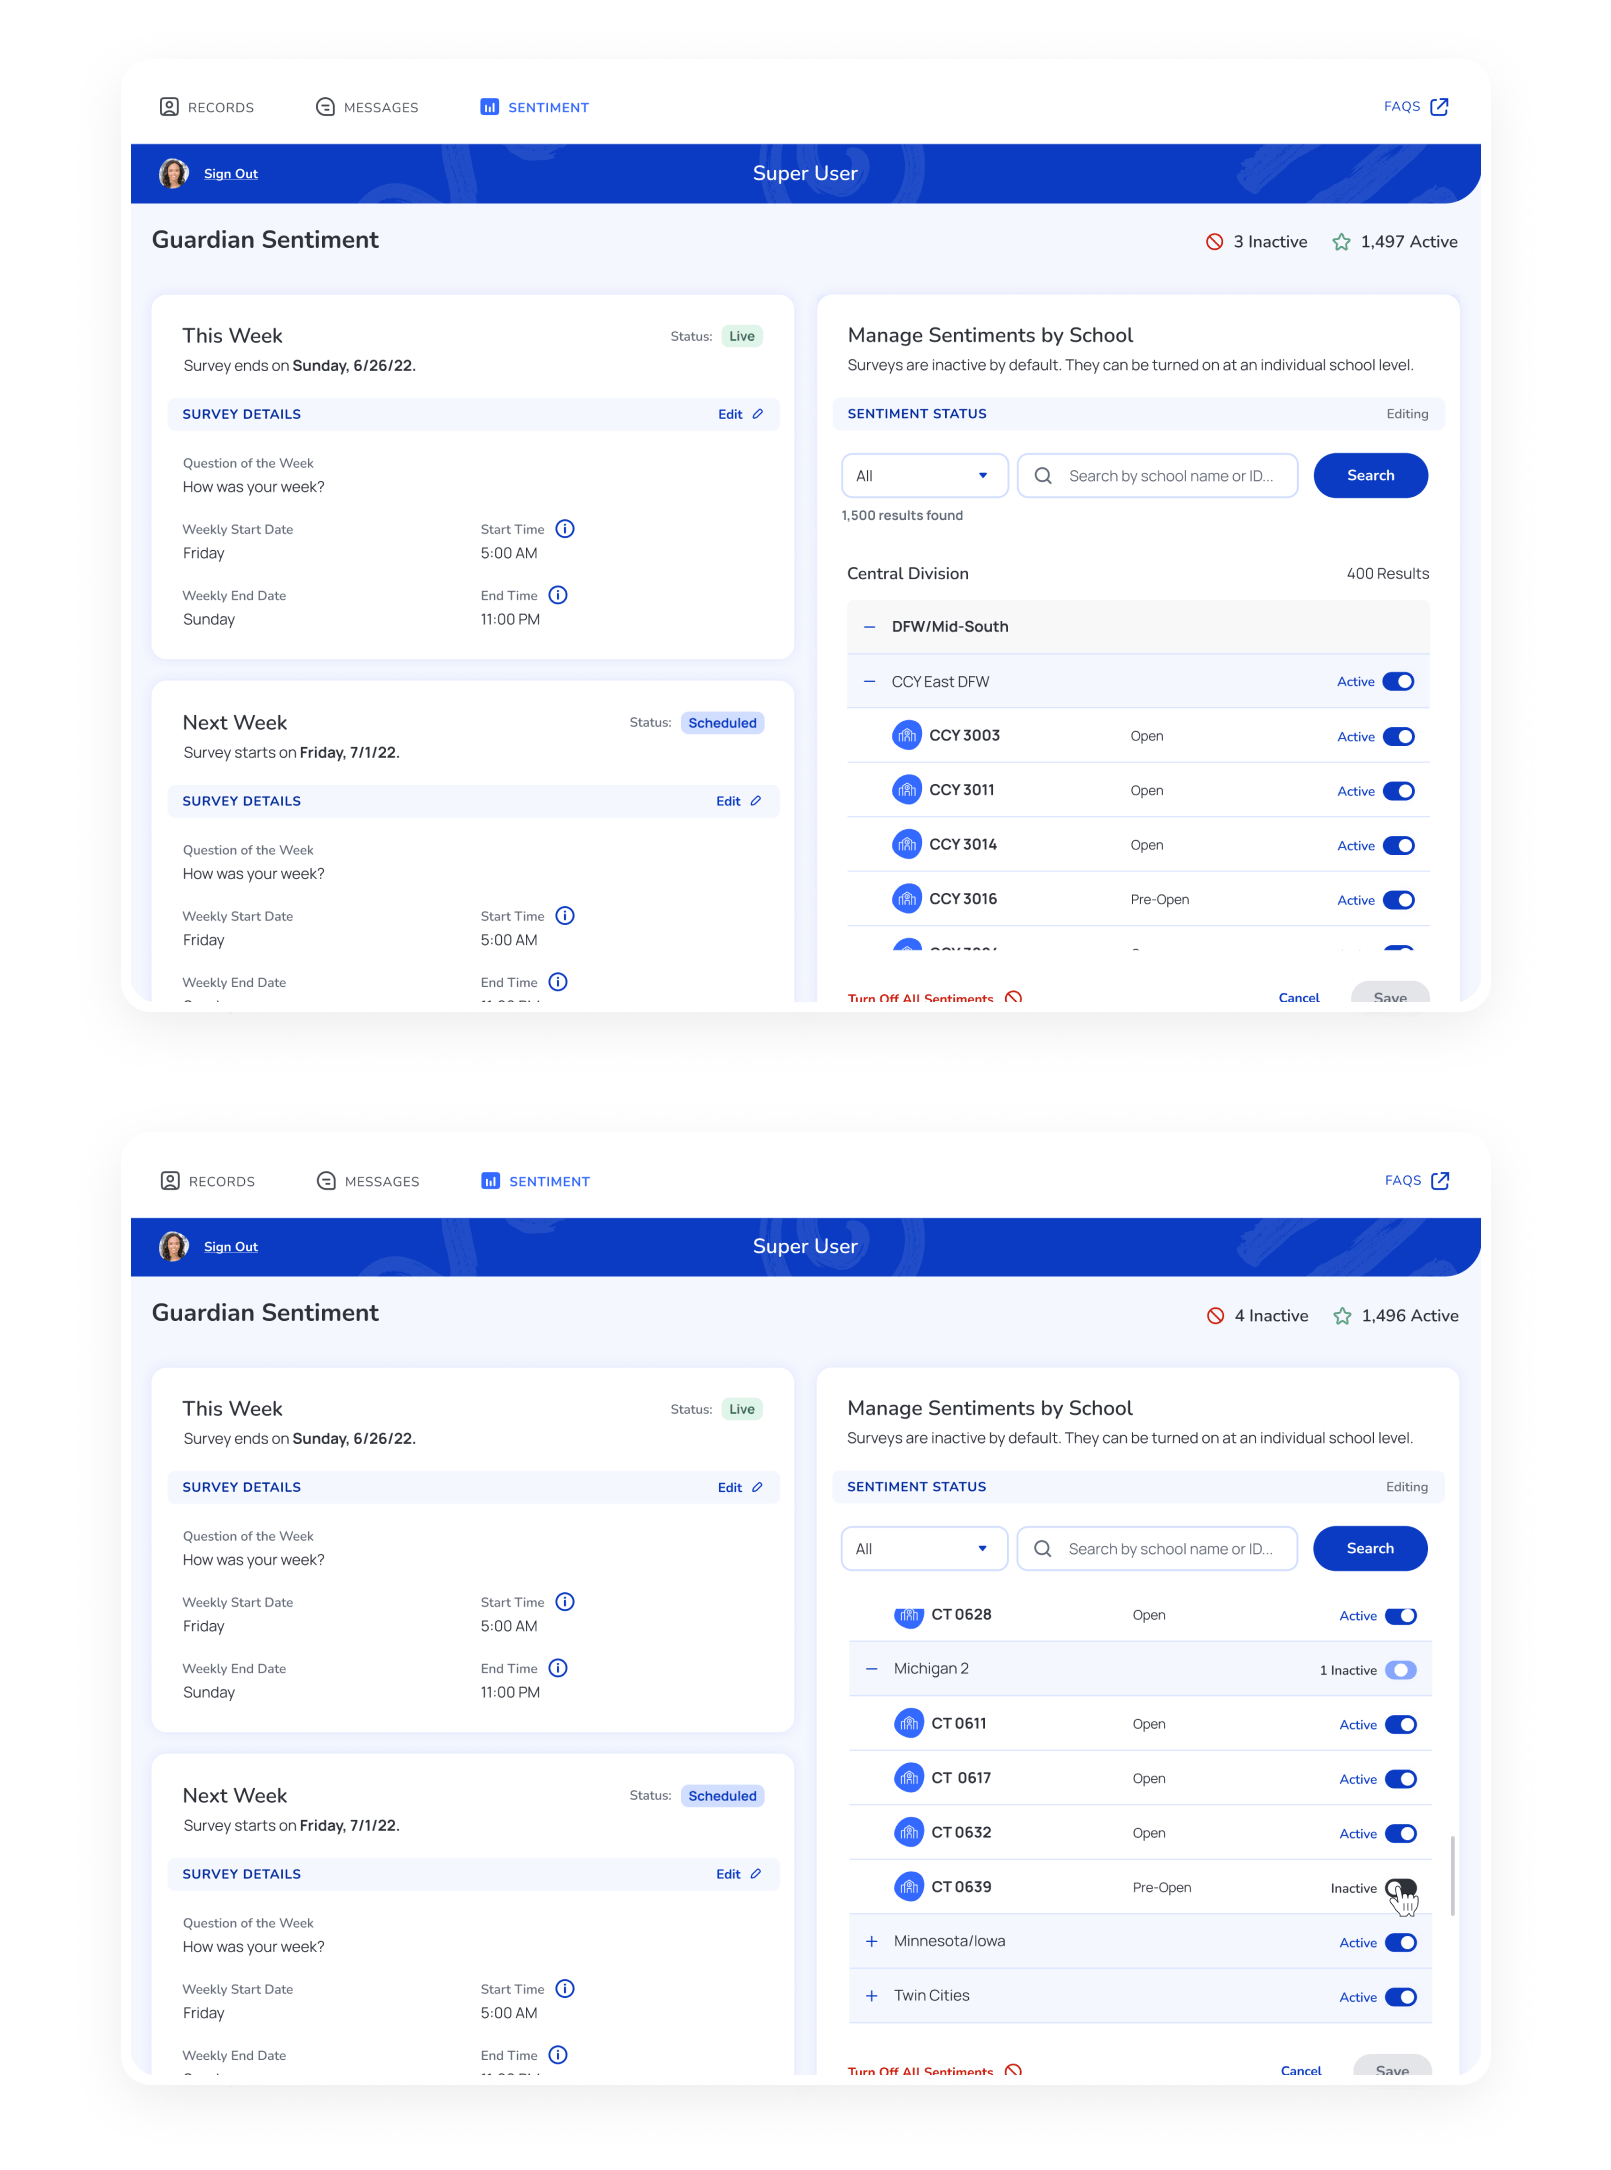Click Sign Out link in lower screen
The image size is (1611, 2170).
(231, 1247)
